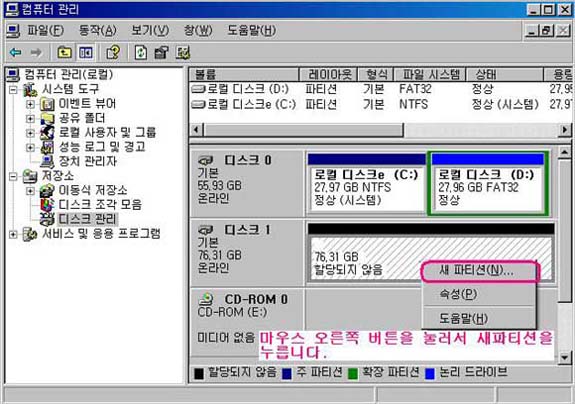This screenshot has height=404, width=575.
Task: Select the 로컬 디스크 (D:) FAT32 partition block
Action: pyautogui.click(x=488, y=183)
